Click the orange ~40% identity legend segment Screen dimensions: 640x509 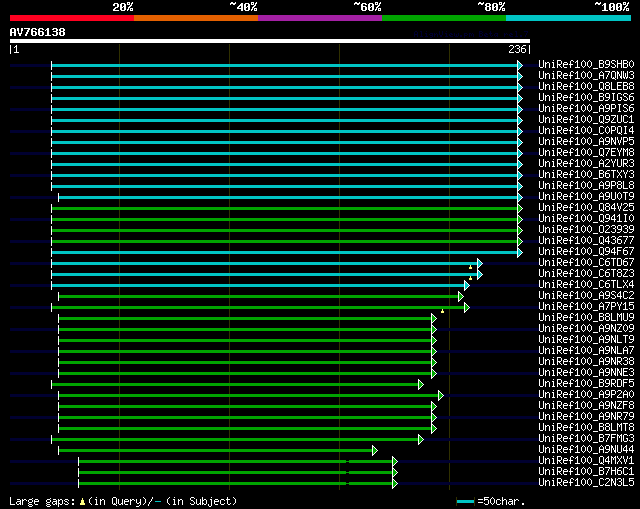pos(196,18)
